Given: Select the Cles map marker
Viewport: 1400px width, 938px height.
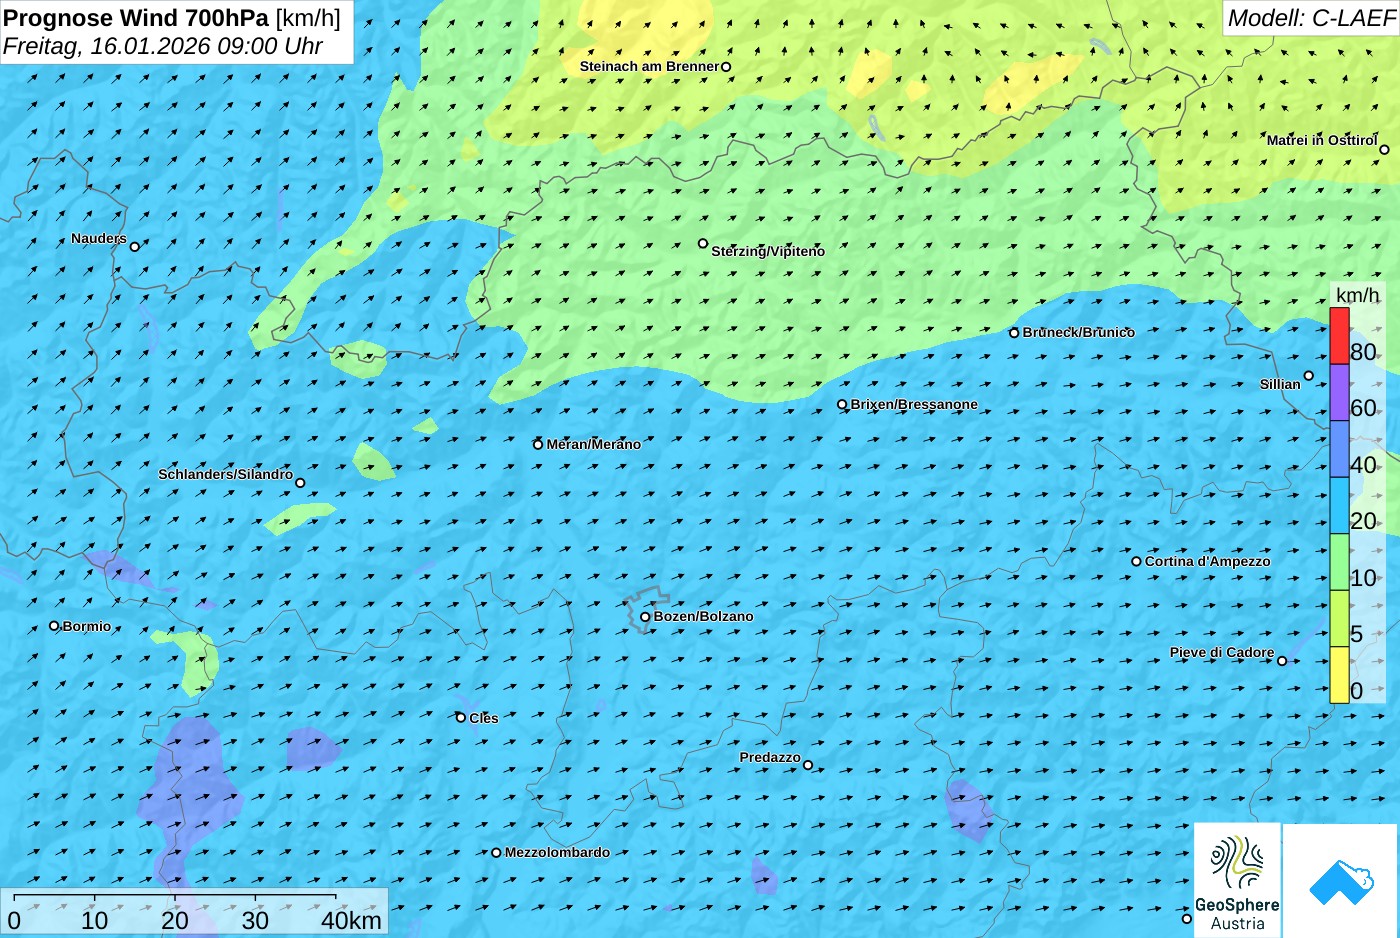Looking at the screenshot, I should pos(461,718).
